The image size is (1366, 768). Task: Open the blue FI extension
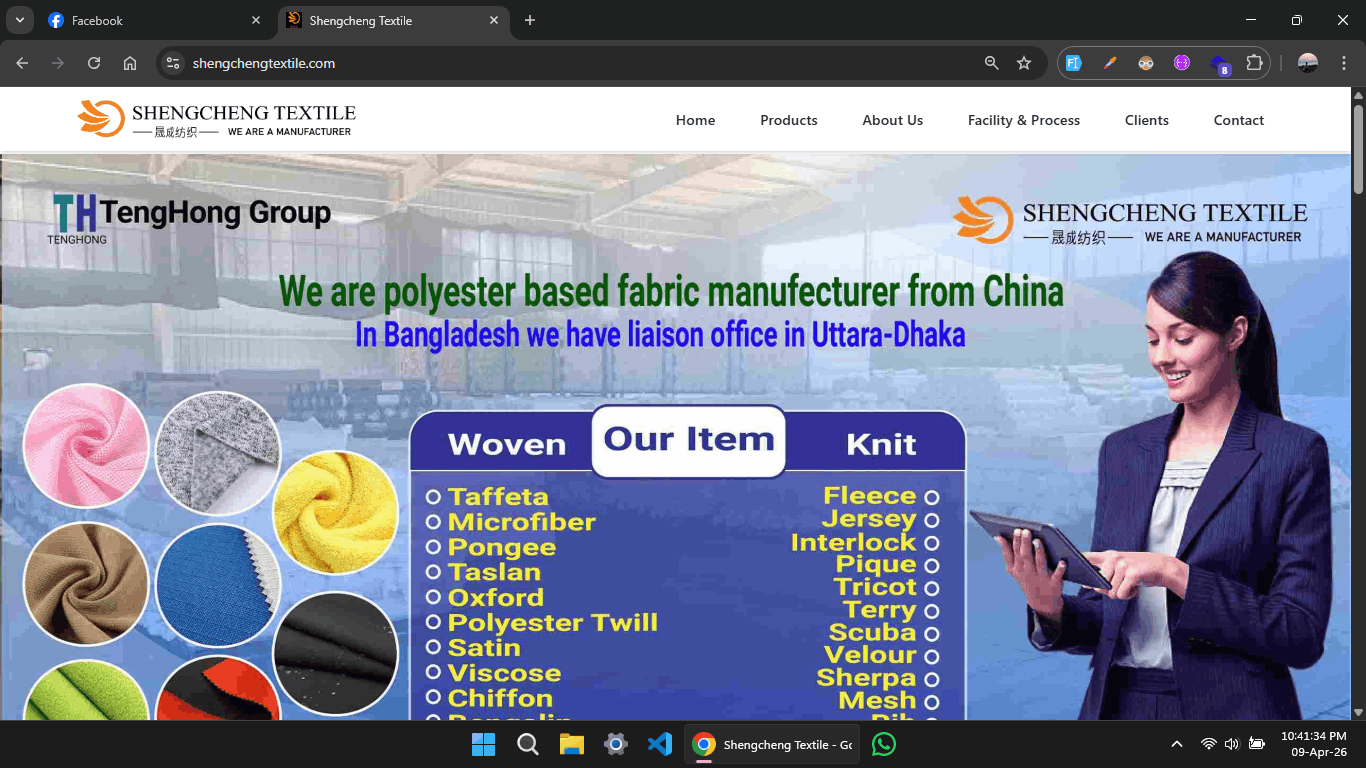(1074, 63)
